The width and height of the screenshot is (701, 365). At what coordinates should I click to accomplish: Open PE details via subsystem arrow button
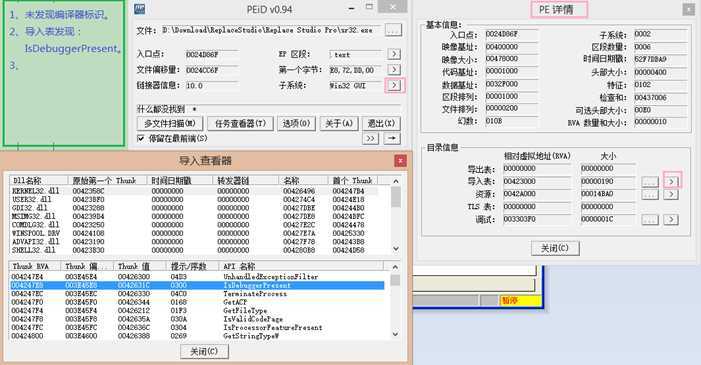(x=394, y=85)
